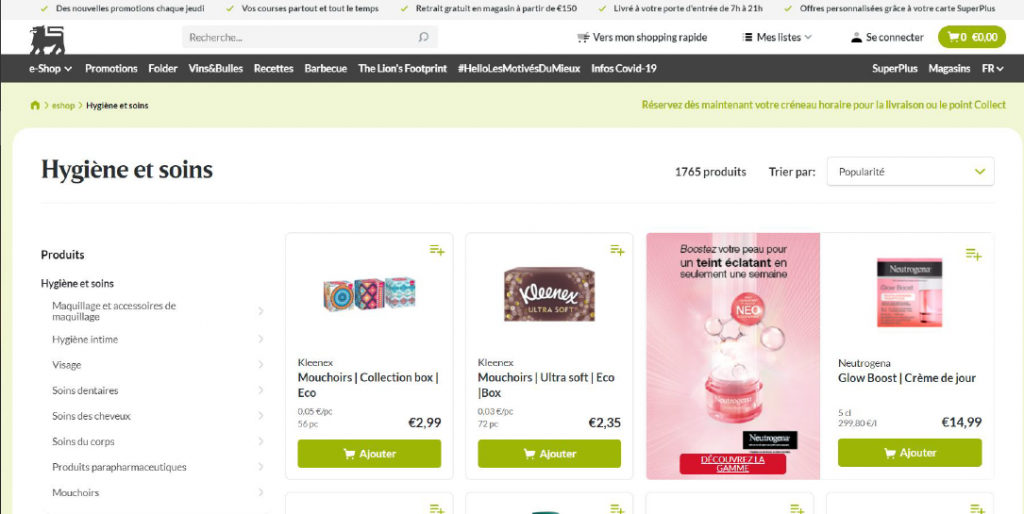
Task: Click the Delhaize lion logo
Action: [x=47, y=39]
